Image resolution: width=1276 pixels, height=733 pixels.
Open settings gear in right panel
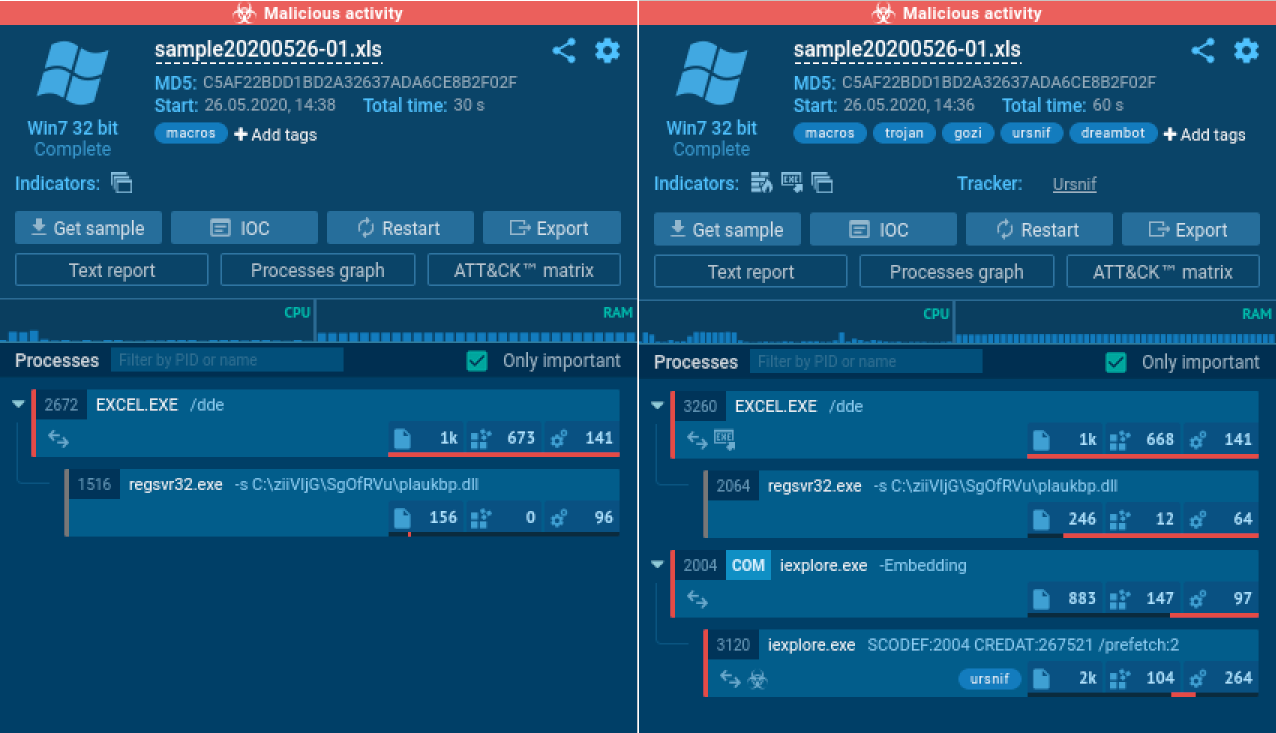click(1246, 51)
